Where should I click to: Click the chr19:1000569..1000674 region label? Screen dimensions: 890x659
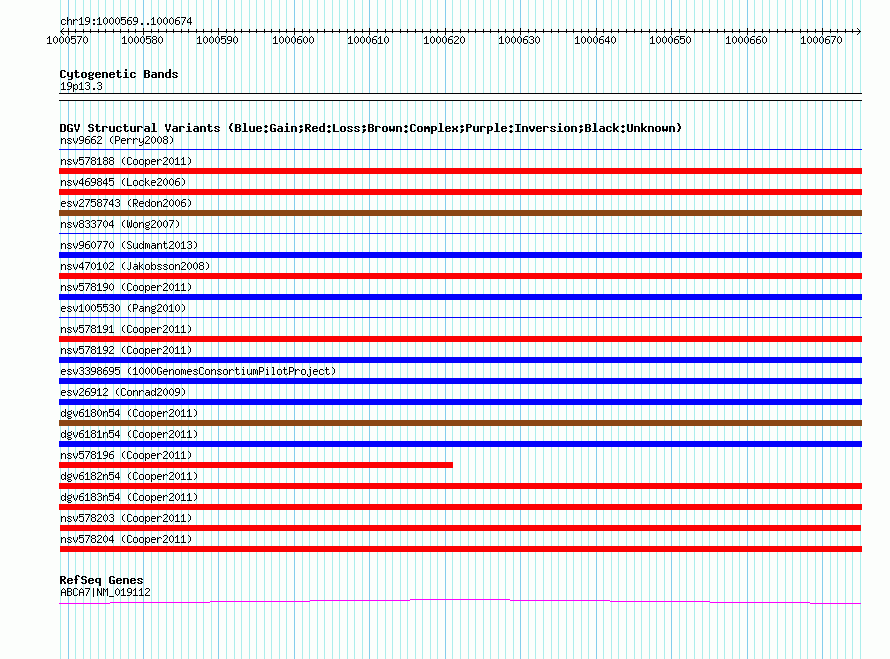126,21
